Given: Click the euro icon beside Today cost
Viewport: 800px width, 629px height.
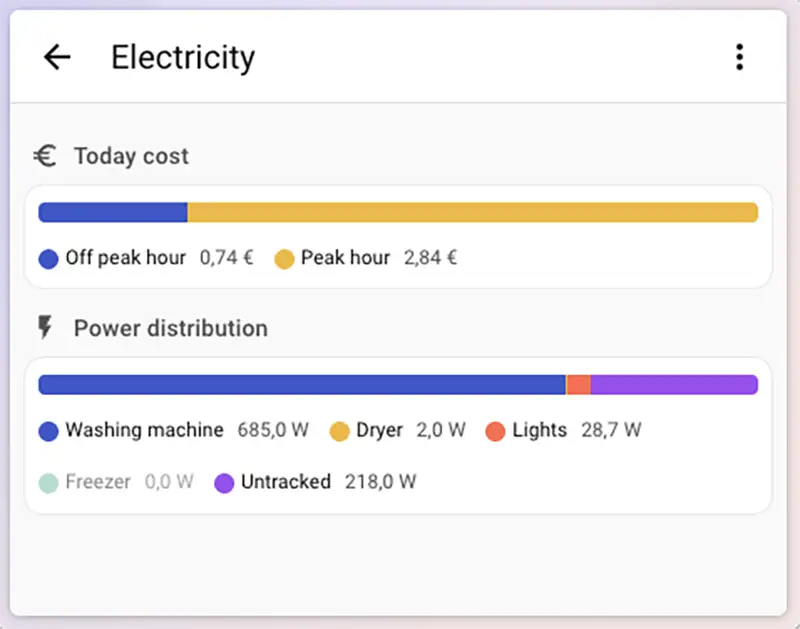Looking at the screenshot, I should click(x=44, y=155).
